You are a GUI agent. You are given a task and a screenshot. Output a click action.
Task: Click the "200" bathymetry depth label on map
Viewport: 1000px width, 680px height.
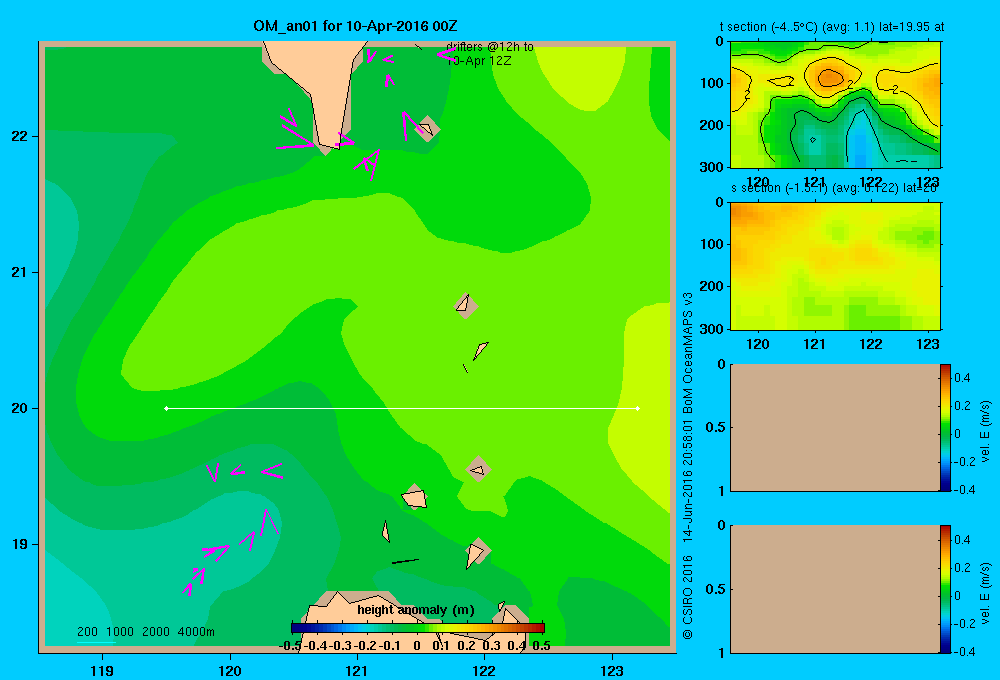pos(87,632)
